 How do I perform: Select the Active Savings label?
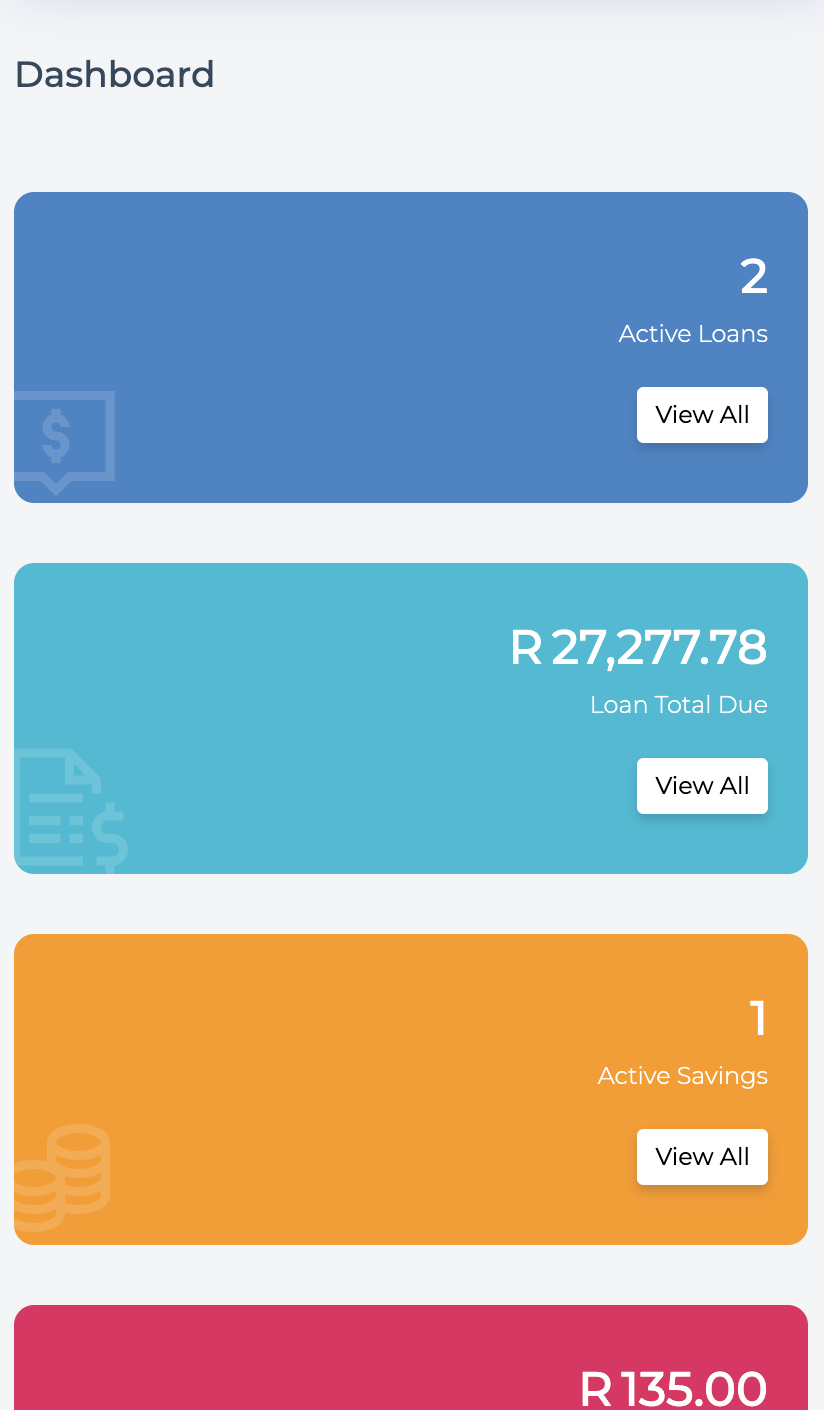click(x=682, y=1076)
